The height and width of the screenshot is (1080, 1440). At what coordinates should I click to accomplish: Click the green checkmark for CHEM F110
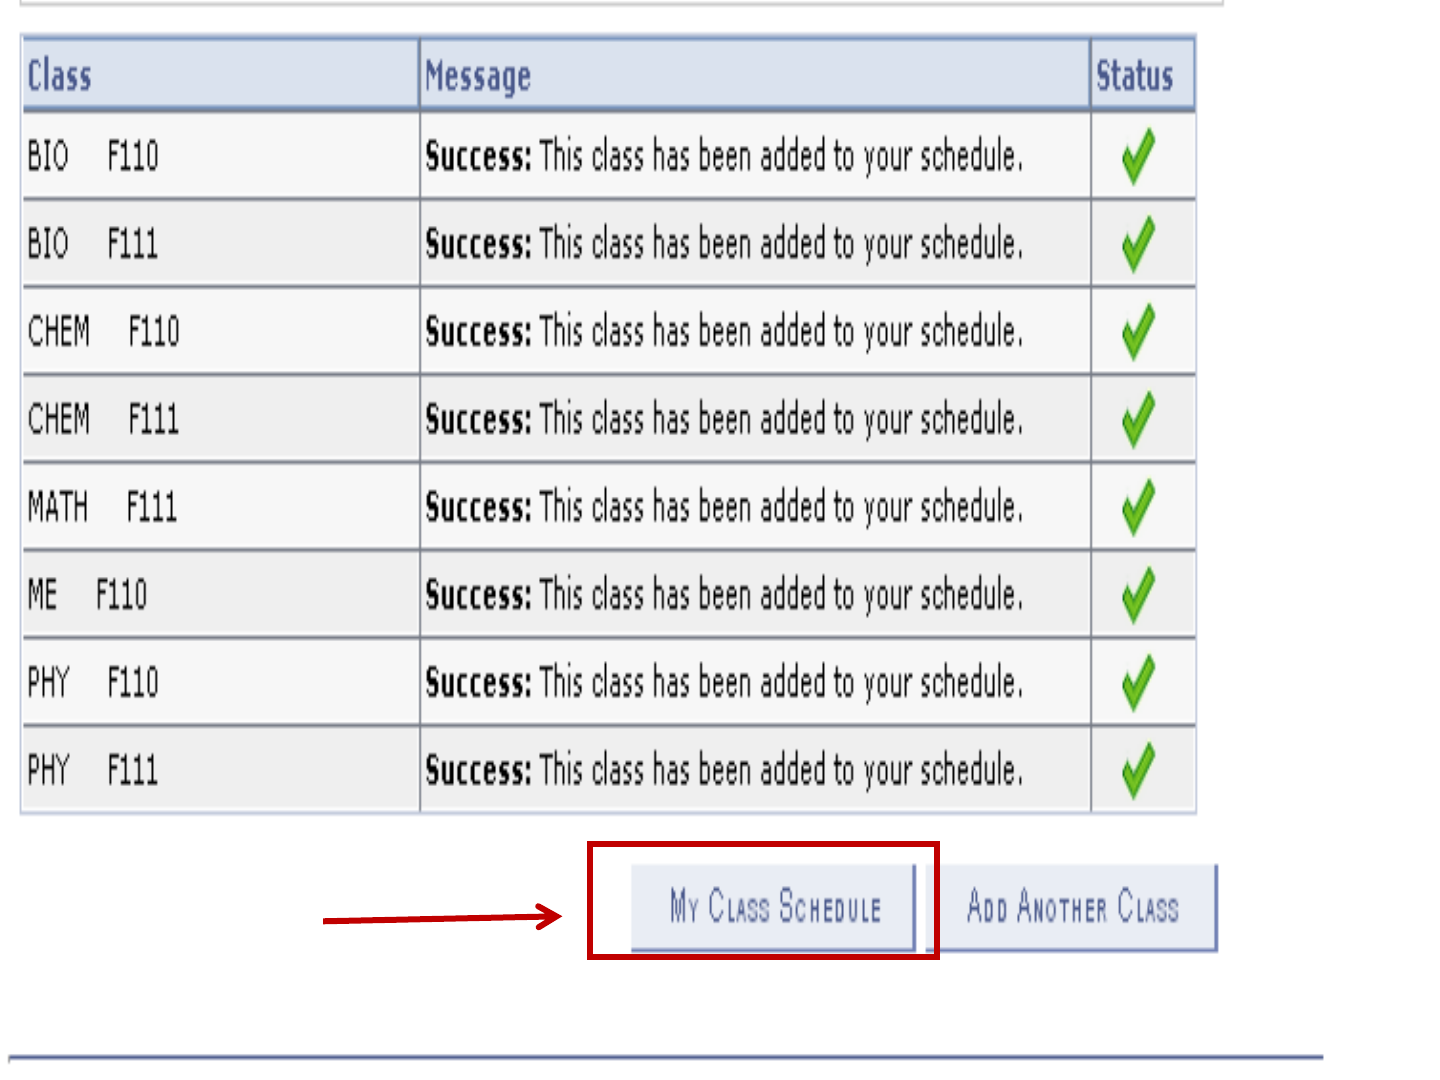1138,332
